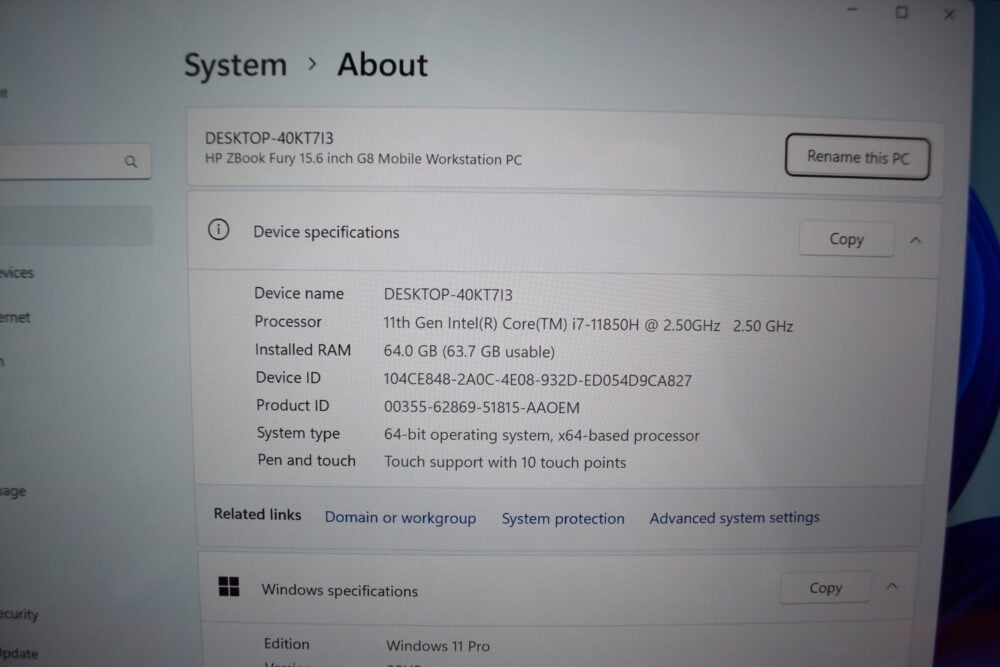1000x667 pixels.
Task: Click the Edition label
Action: pos(287,644)
